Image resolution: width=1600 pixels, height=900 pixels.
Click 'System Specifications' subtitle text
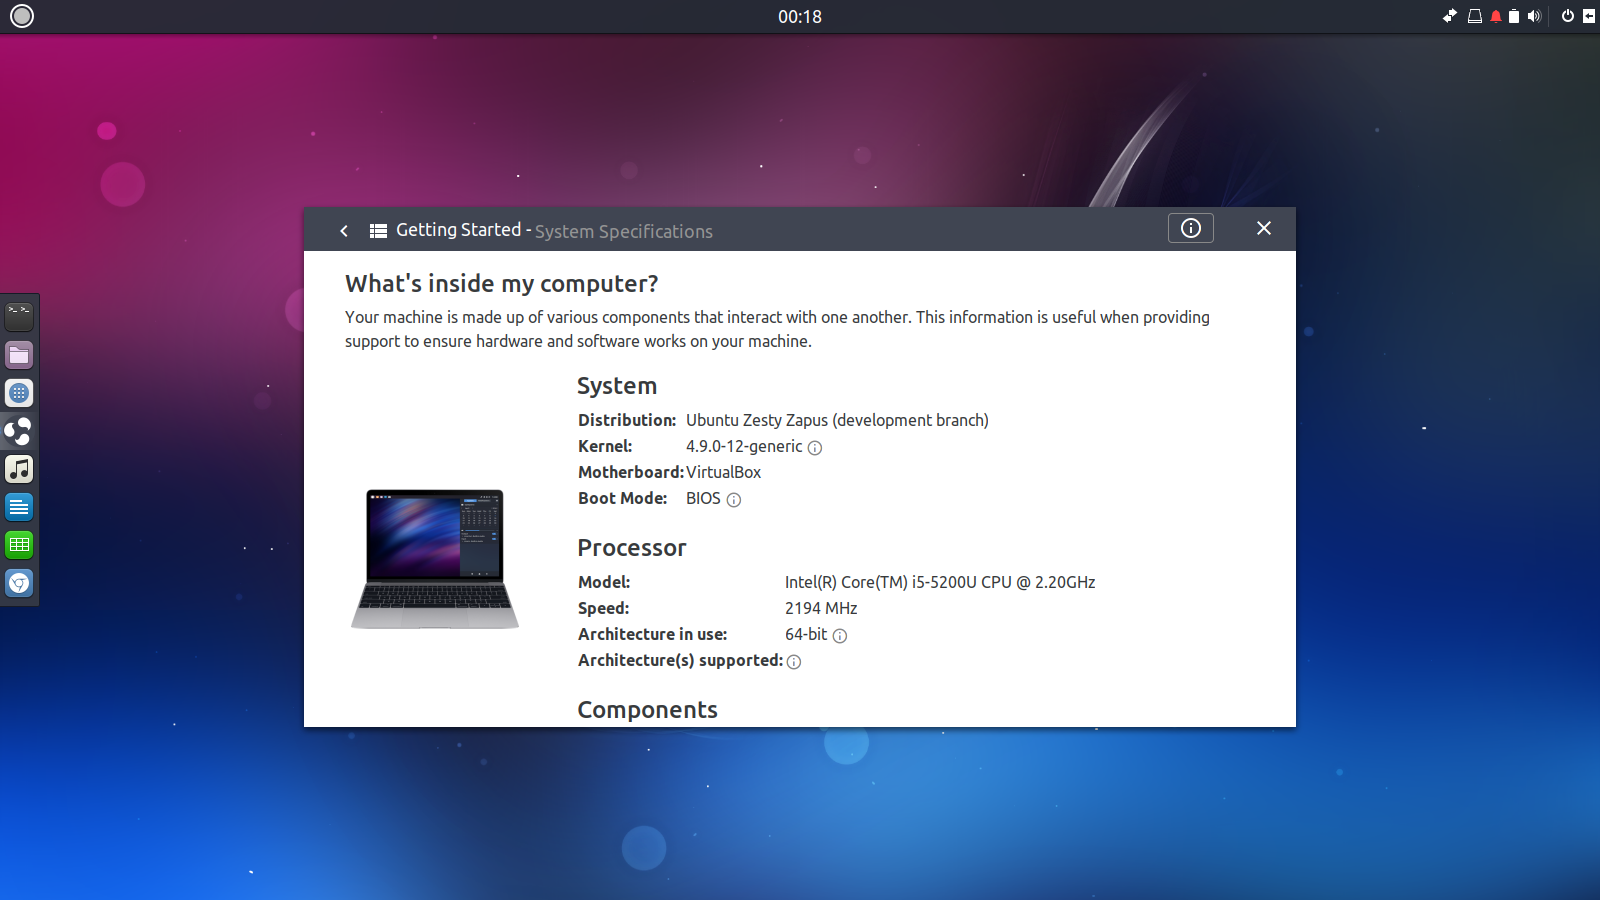[624, 232]
